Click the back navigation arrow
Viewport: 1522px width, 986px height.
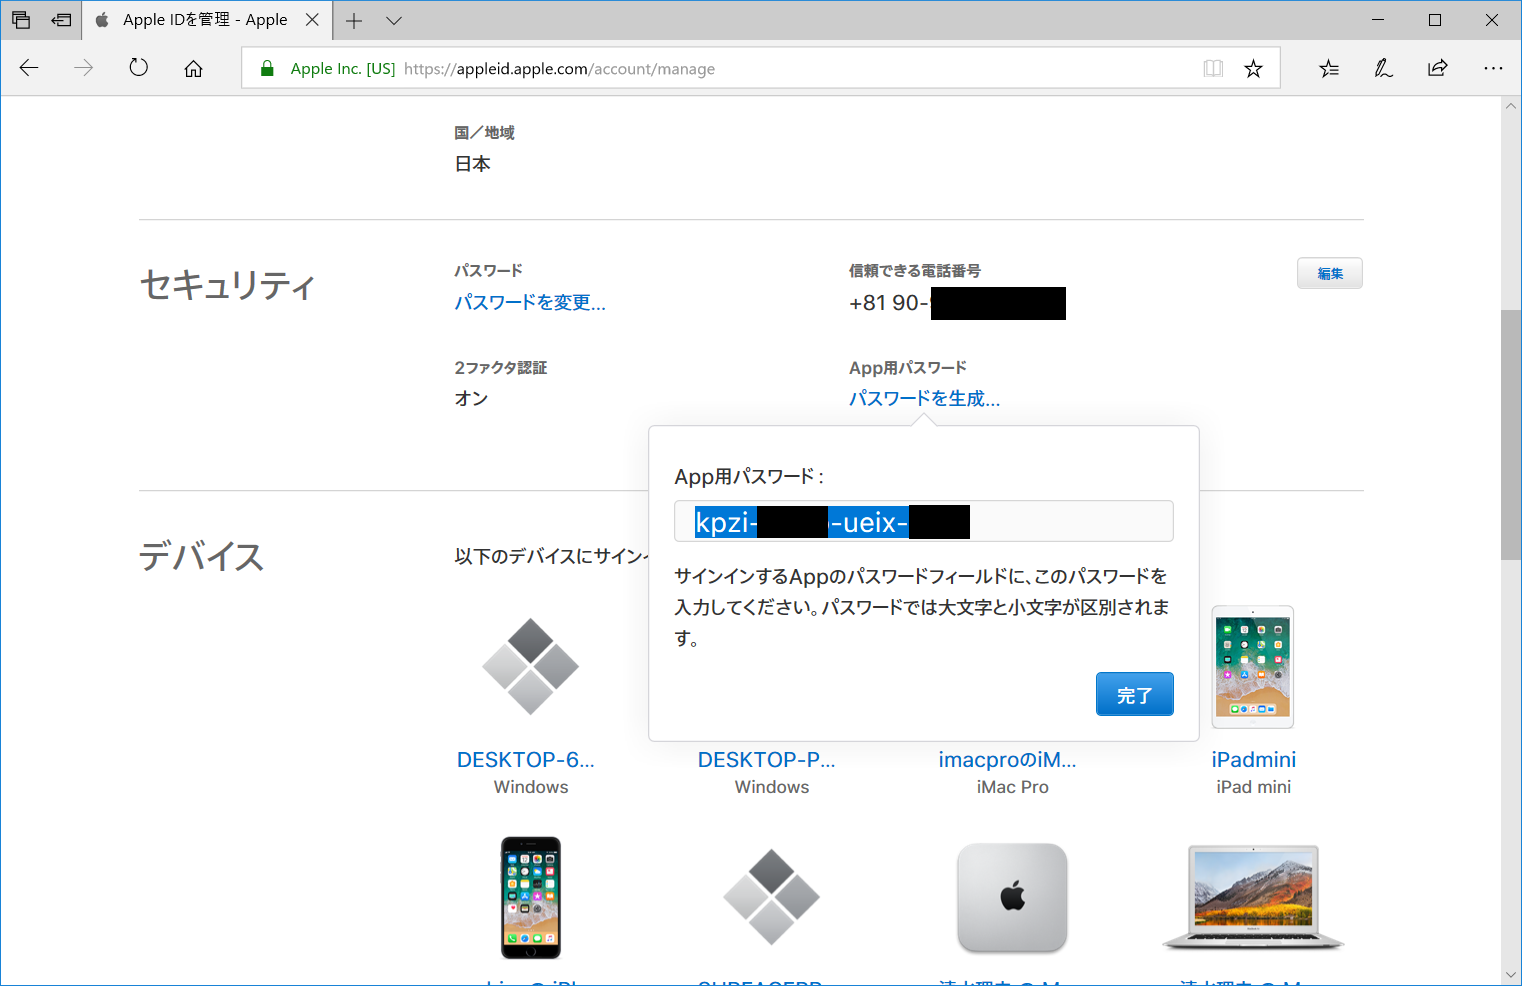[29, 68]
